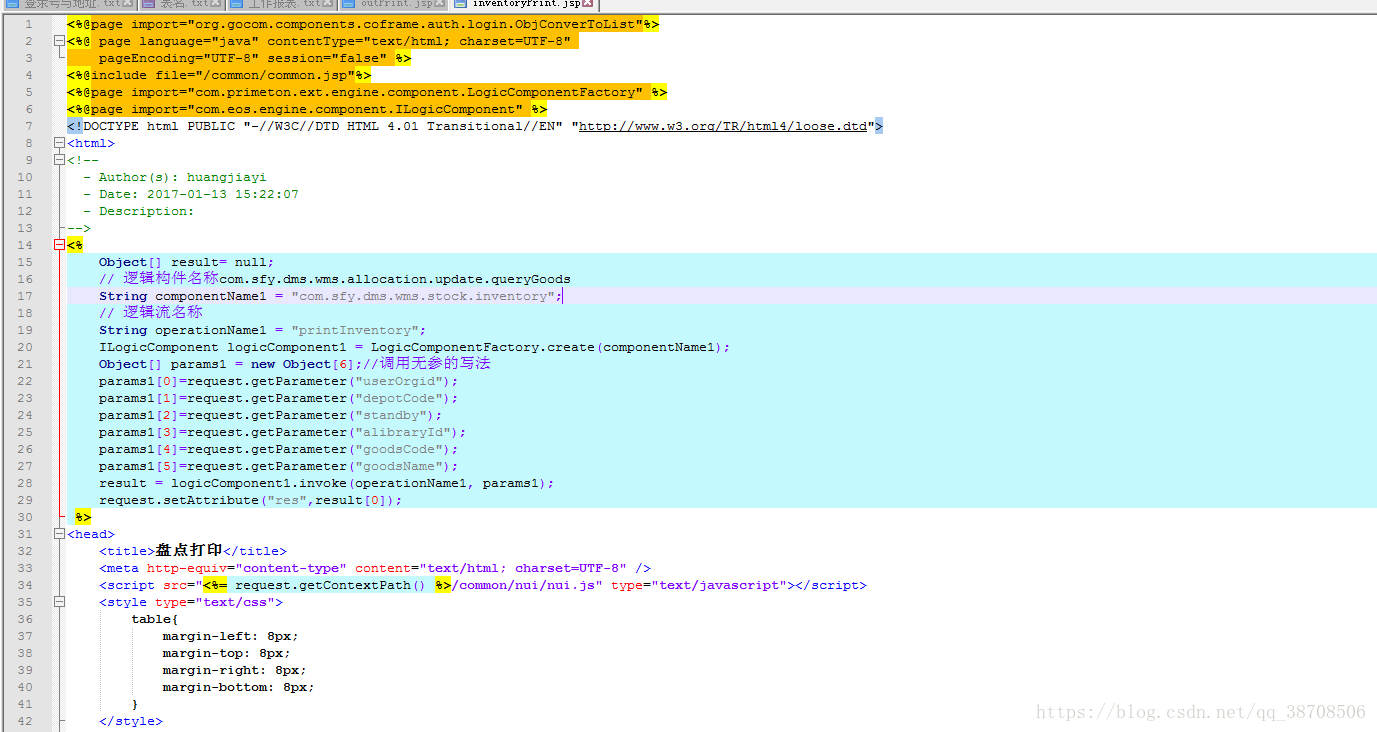Viewport: 1377px width, 732px height.
Task: Click the 盘点打印 title text
Action: pos(189,551)
